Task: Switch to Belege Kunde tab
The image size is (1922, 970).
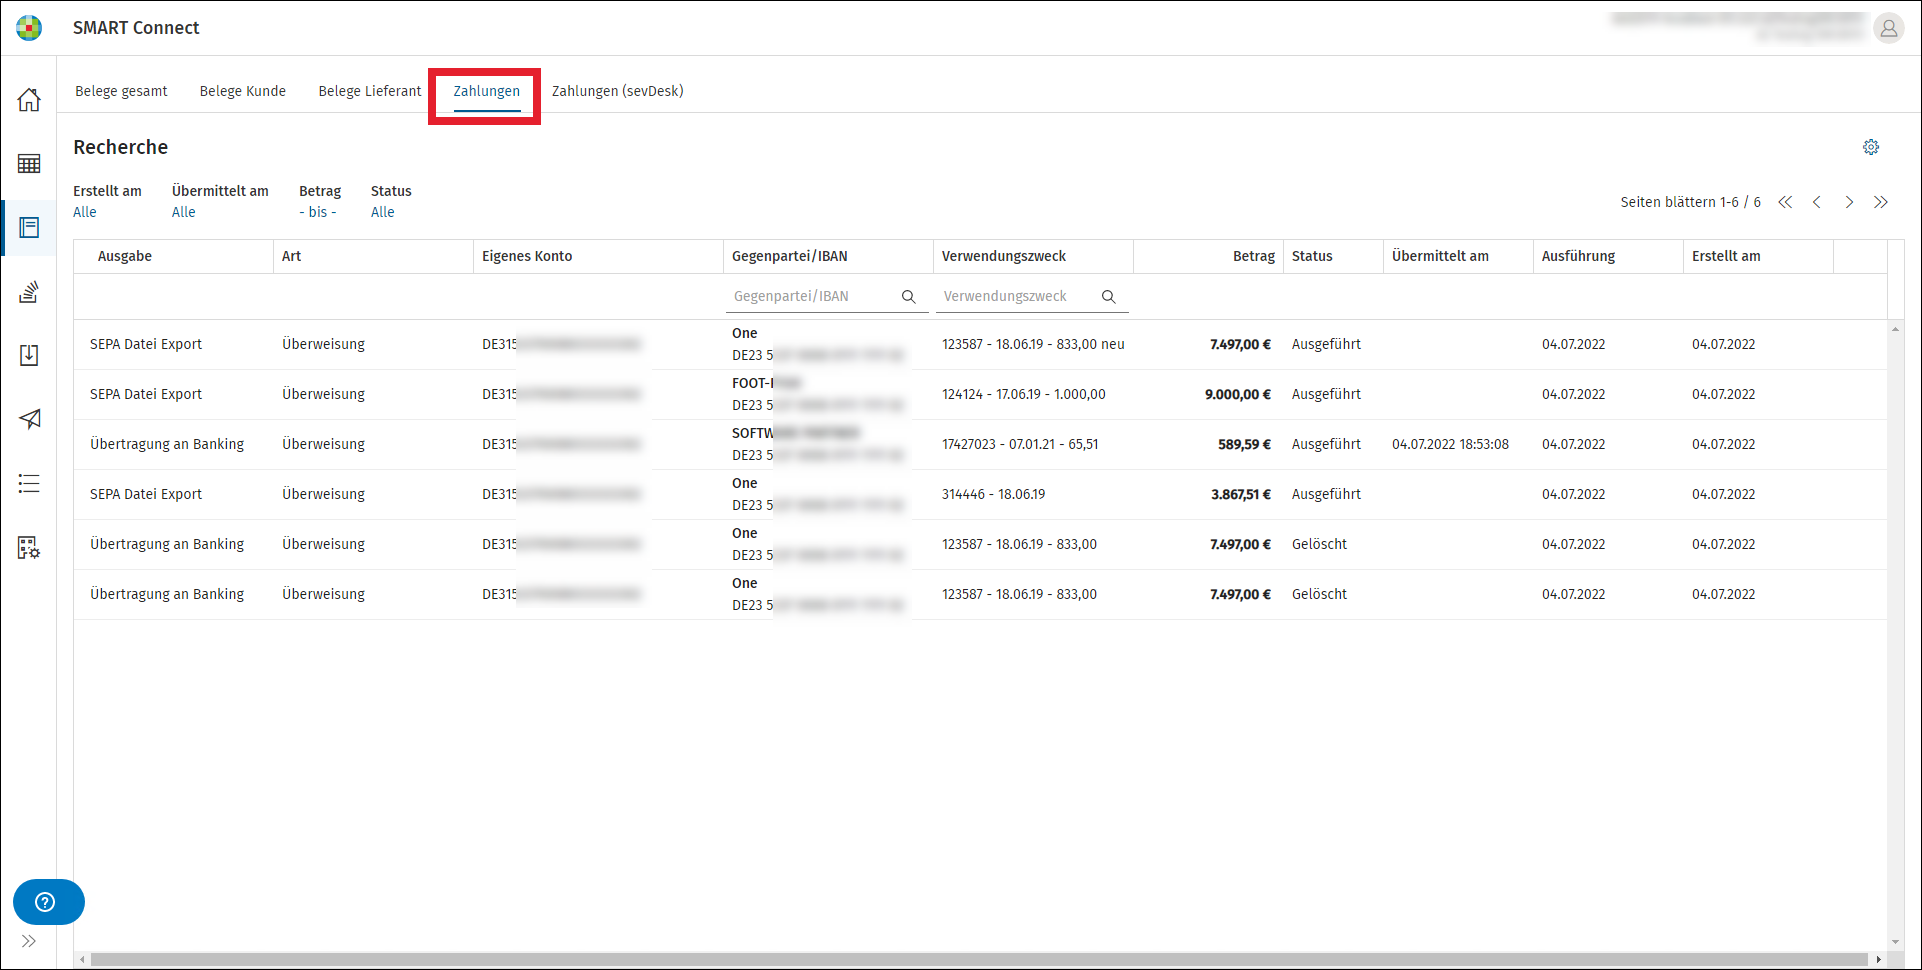Action: coord(243,91)
